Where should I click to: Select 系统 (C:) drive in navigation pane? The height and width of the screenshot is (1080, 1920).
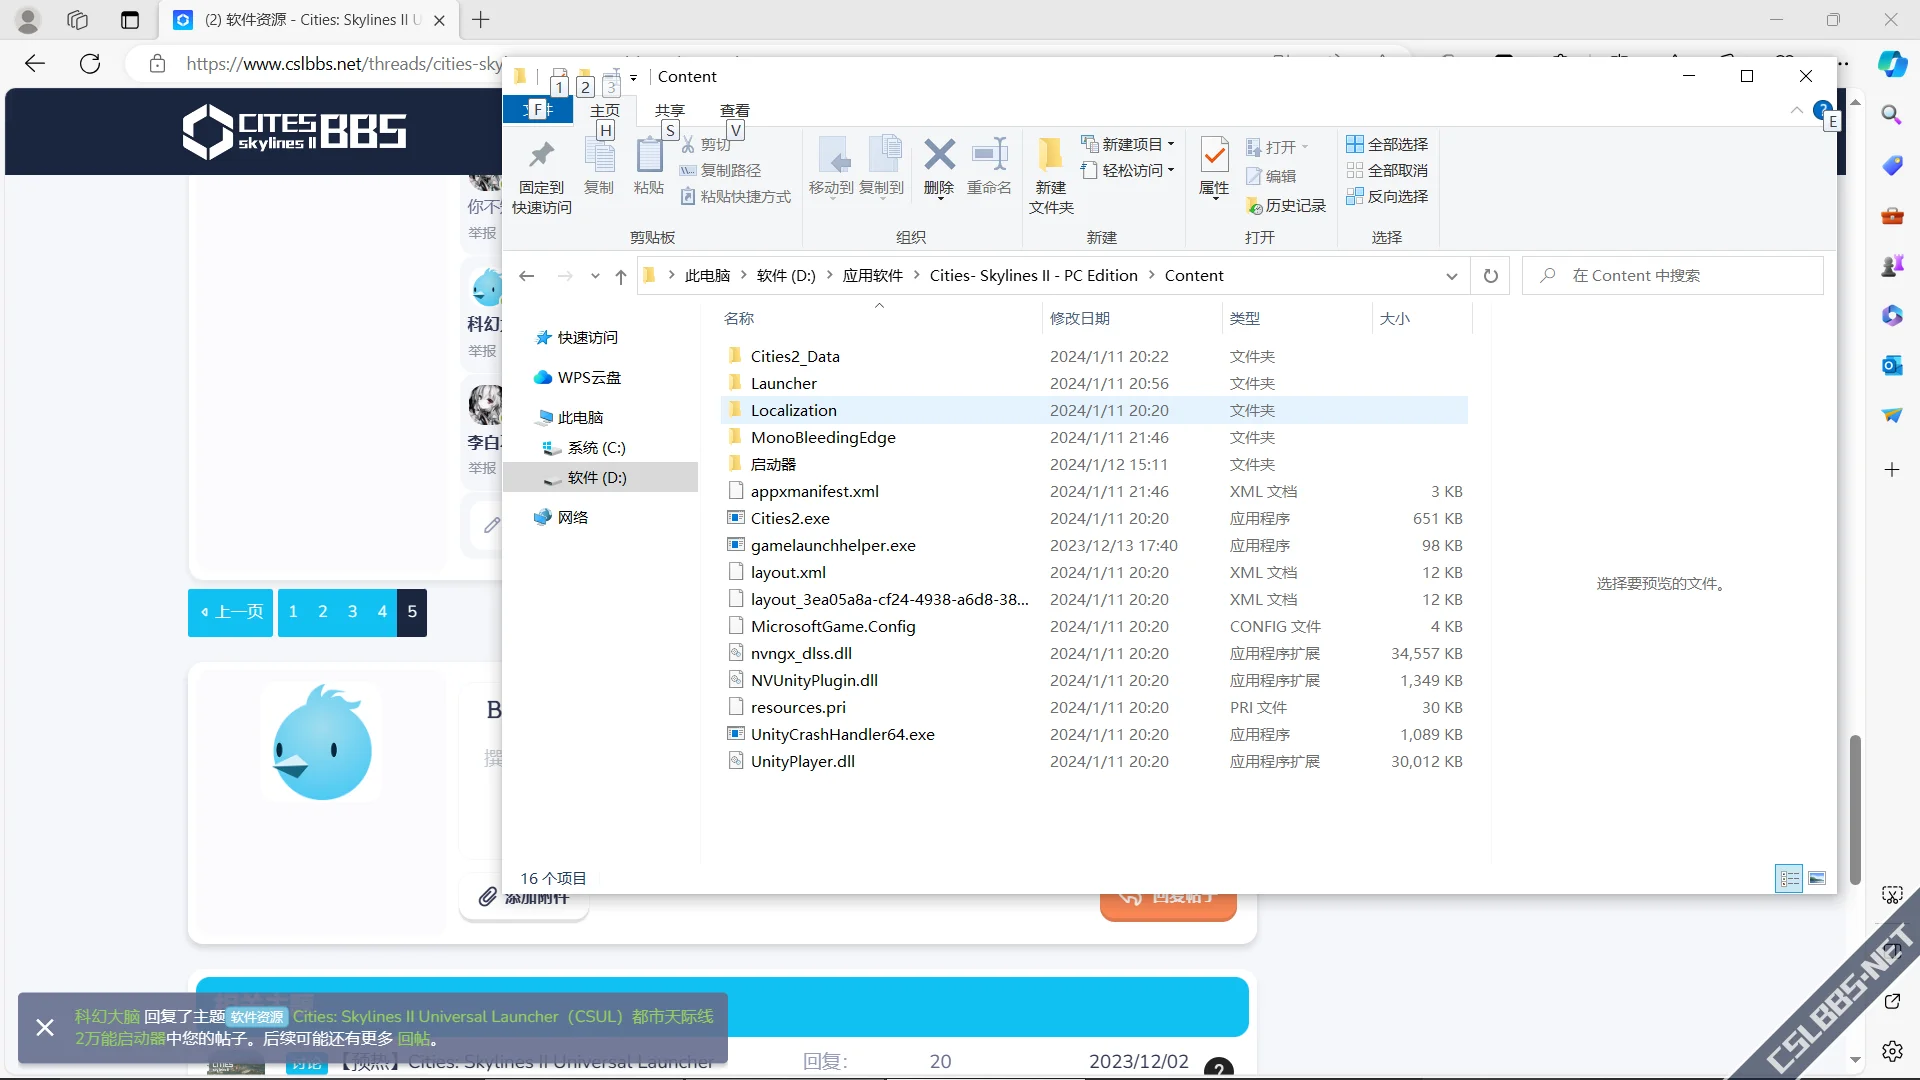(596, 448)
